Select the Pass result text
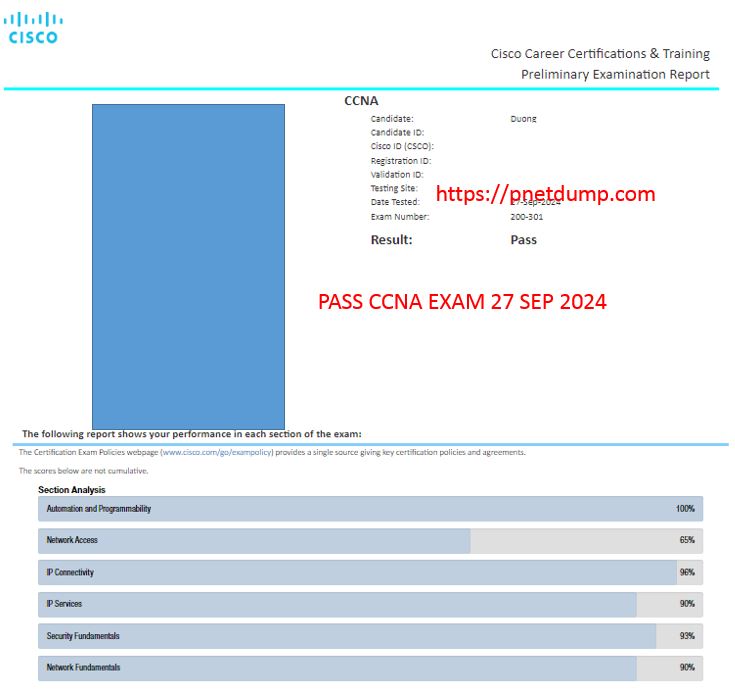735x689 pixels. (523, 240)
